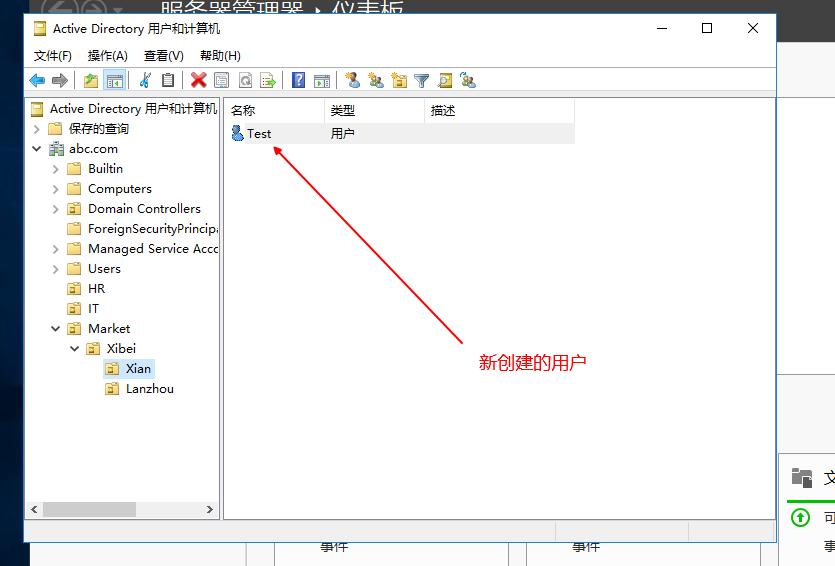Collapse the Xibei organizational unit
This screenshot has width=835, height=566.
(75, 349)
